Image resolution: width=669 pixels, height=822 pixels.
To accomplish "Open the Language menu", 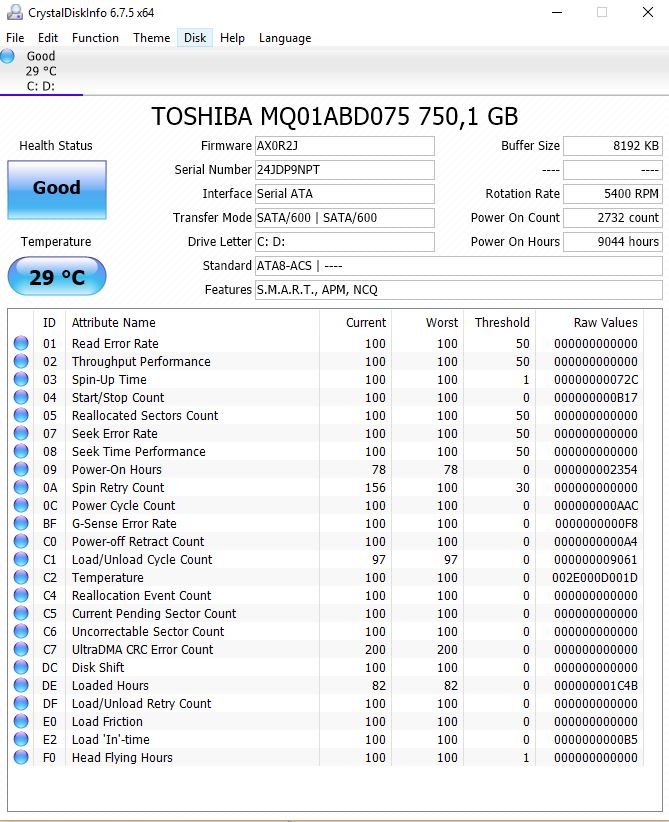I will pos(285,38).
